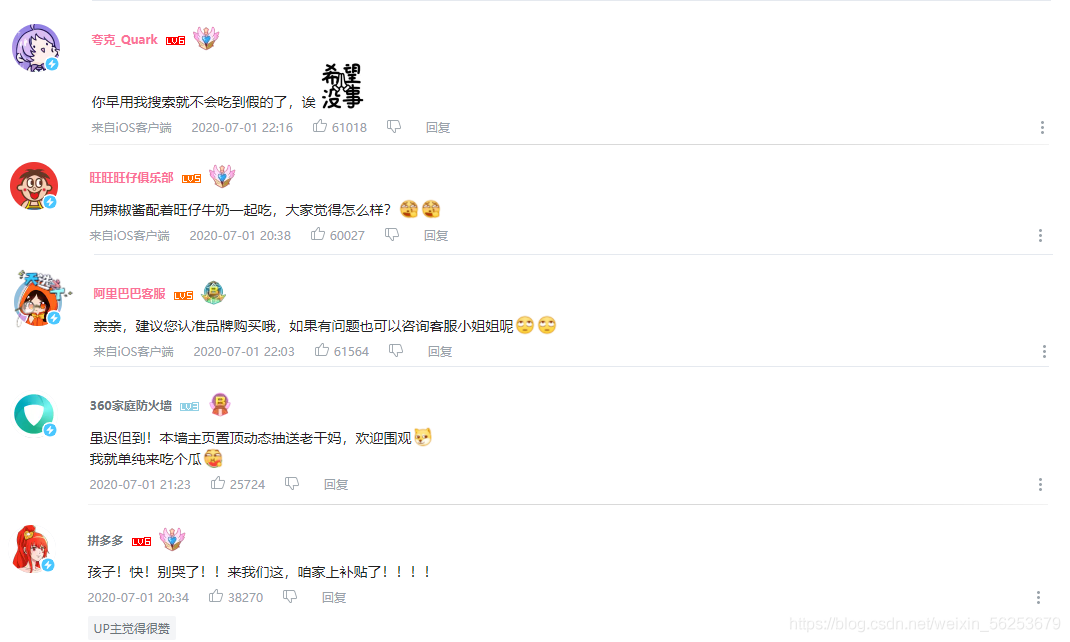
Task: Expand three-dot menu on 拼多多 comment
Action: [x=1039, y=598]
